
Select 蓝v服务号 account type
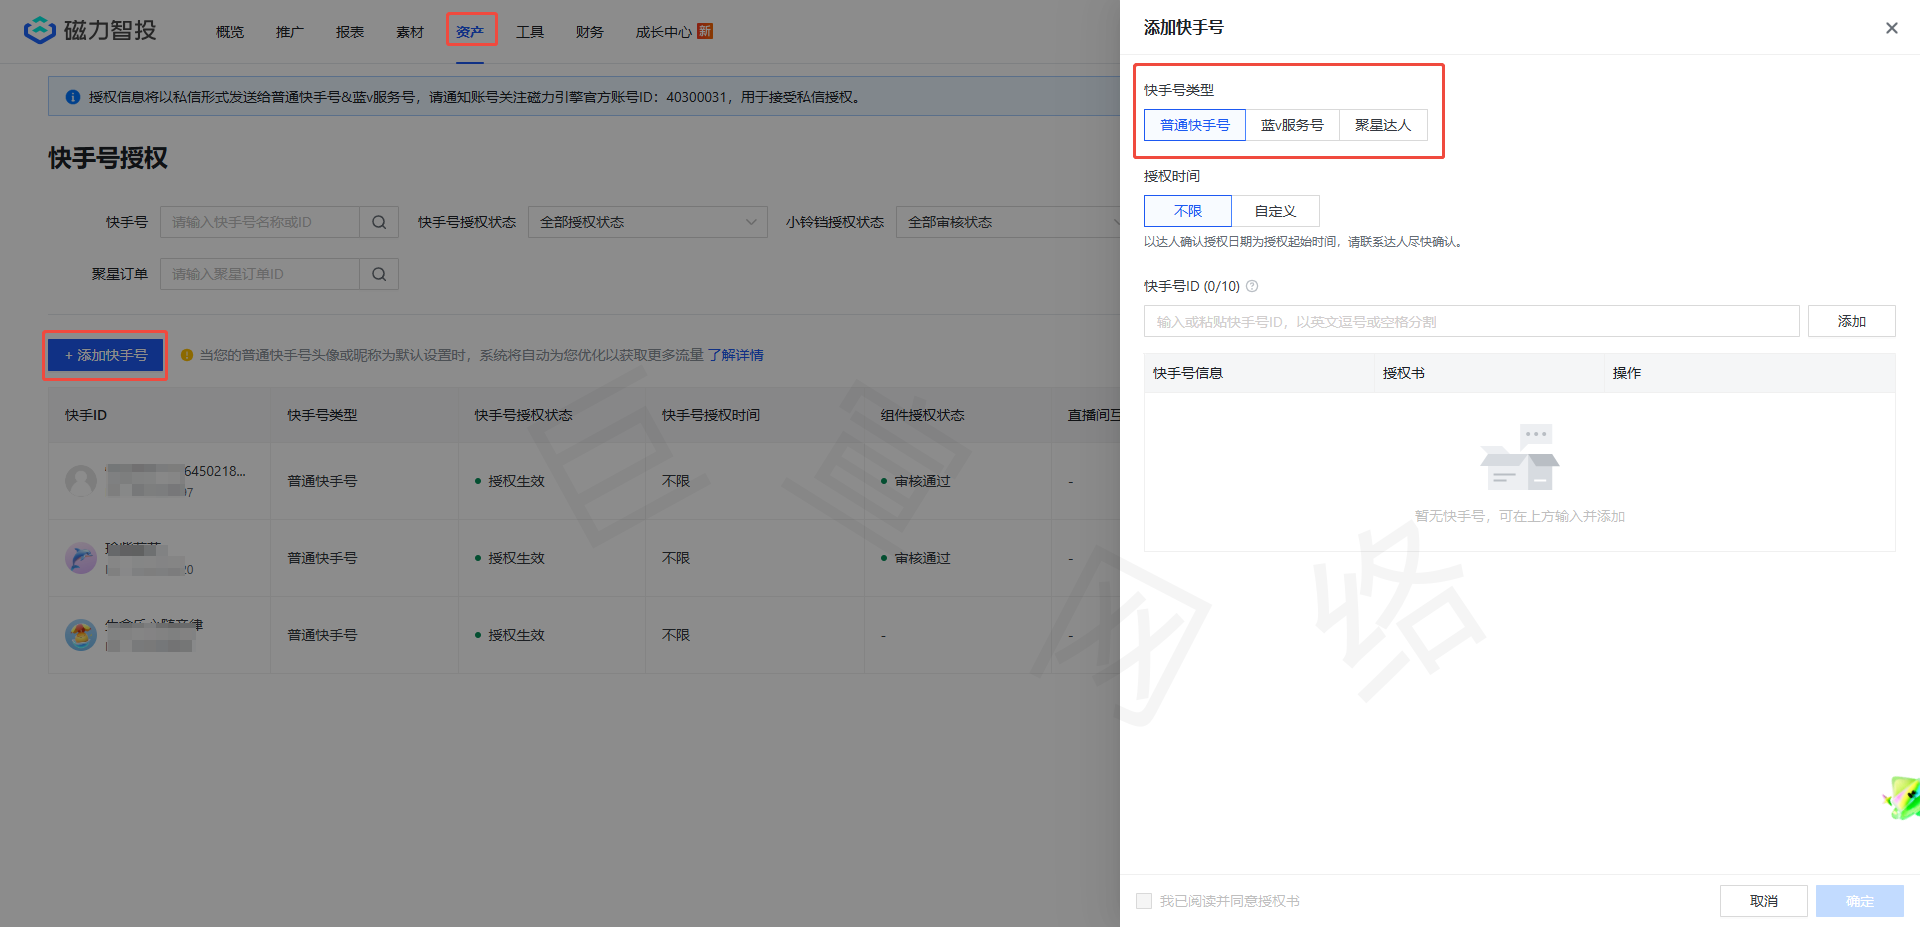[1292, 125]
